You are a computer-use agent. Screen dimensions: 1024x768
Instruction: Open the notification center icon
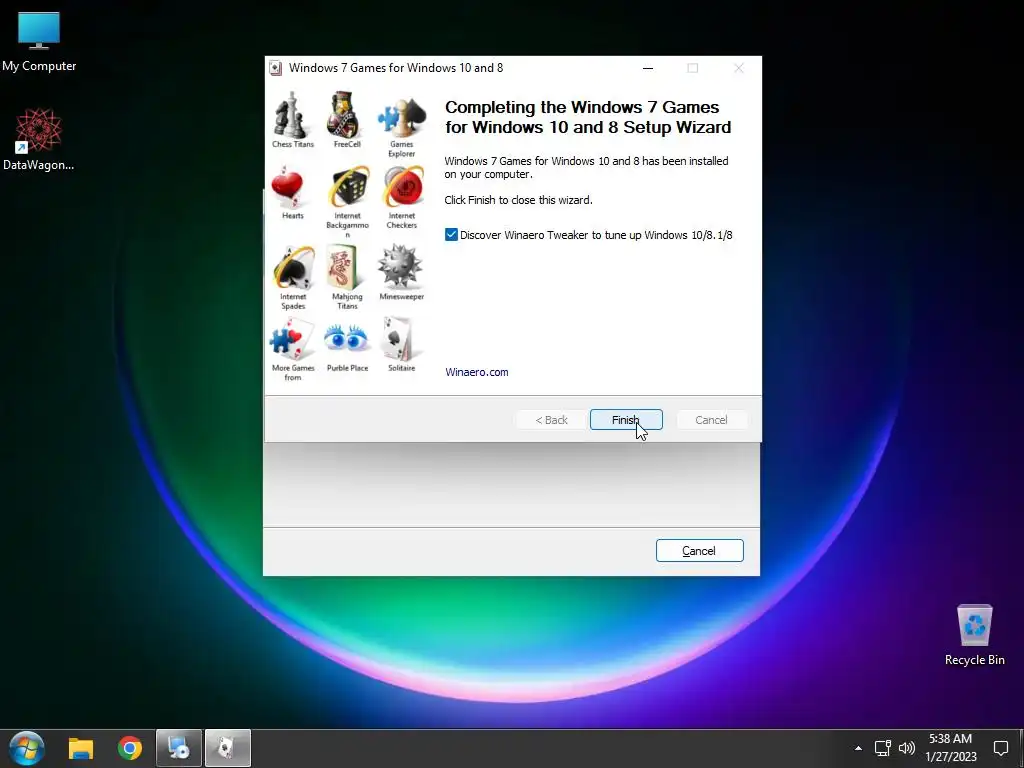(x=1000, y=748)
